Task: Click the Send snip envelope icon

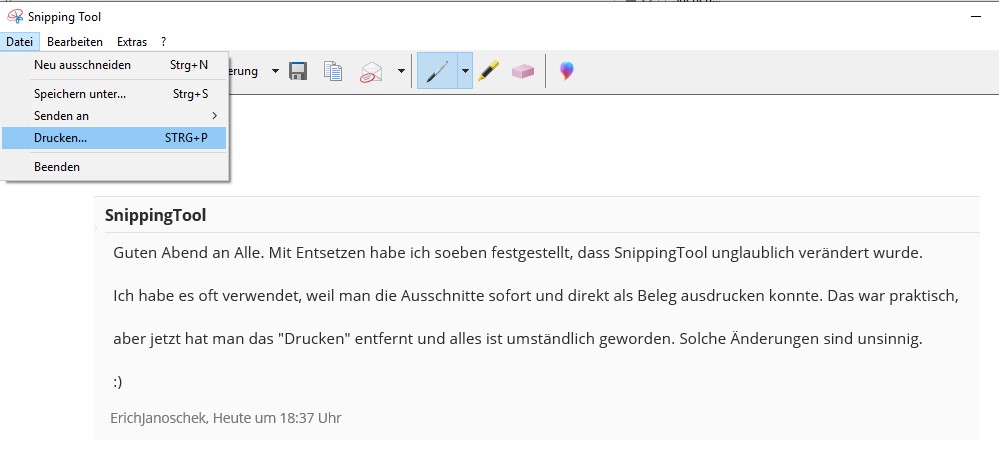Action: [x=371, y=71]
